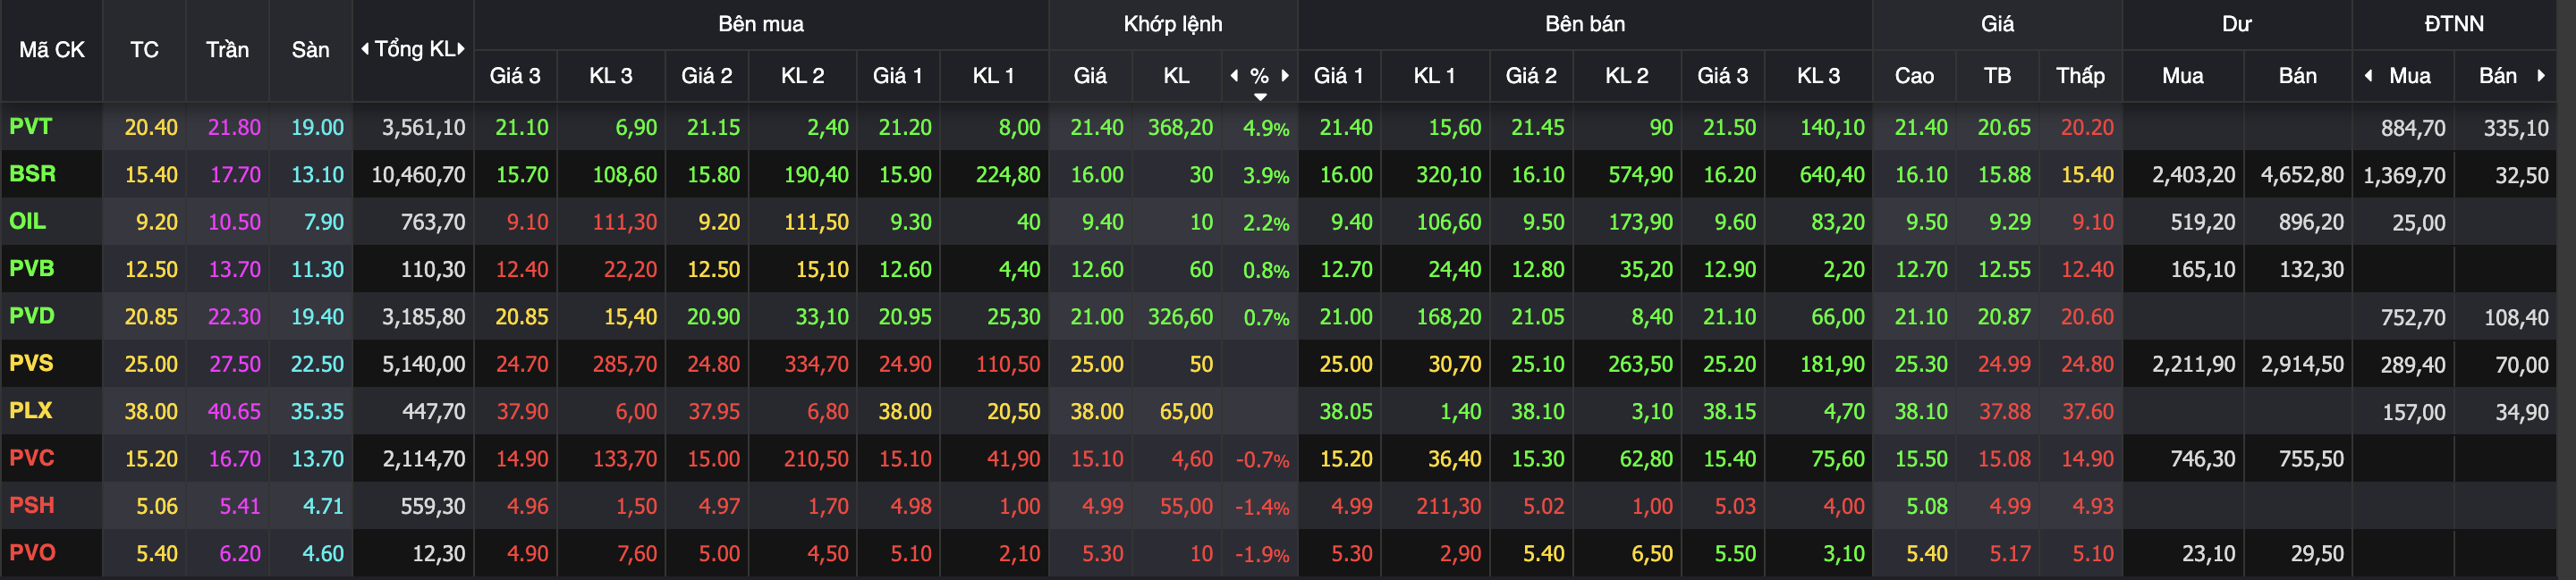
Task: Click right arrow beside Tổng KL header
Action: [461, 49]
